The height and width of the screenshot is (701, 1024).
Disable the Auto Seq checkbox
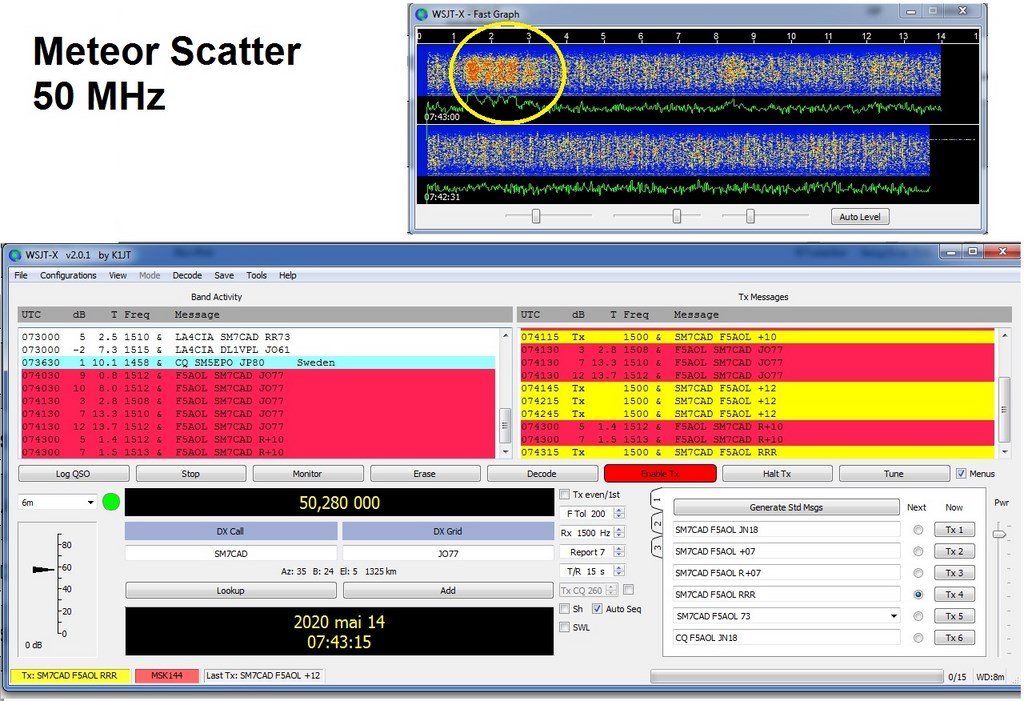click(597, 609)
